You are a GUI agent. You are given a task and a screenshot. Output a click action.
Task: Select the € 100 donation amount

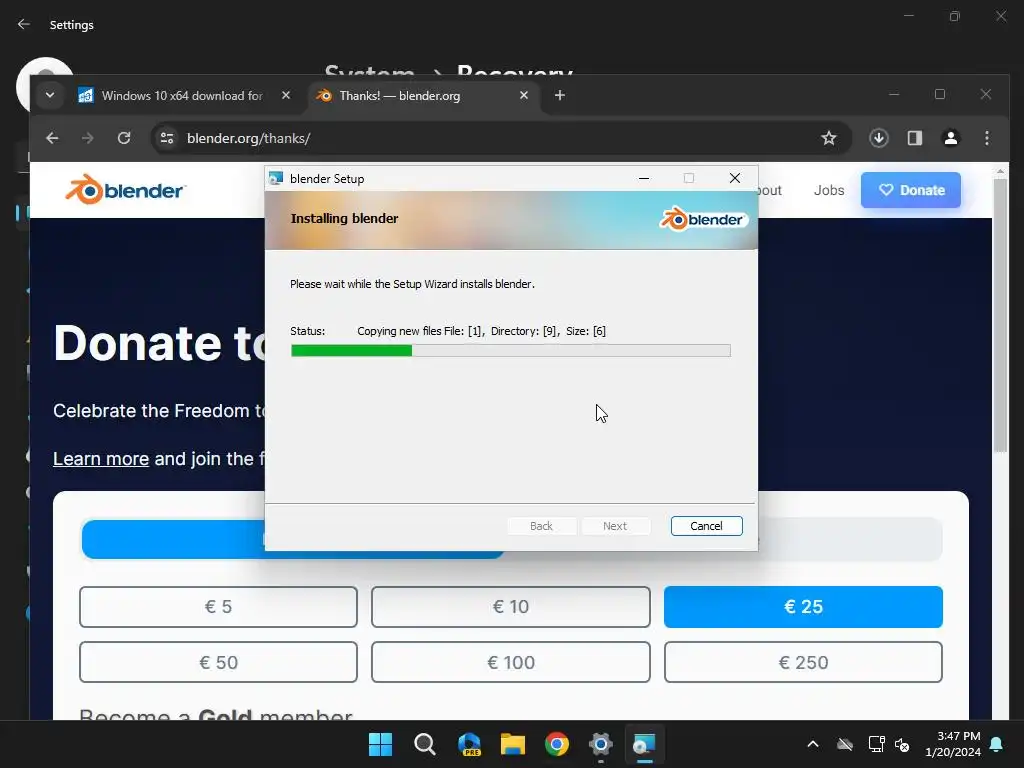pos(511,662)
